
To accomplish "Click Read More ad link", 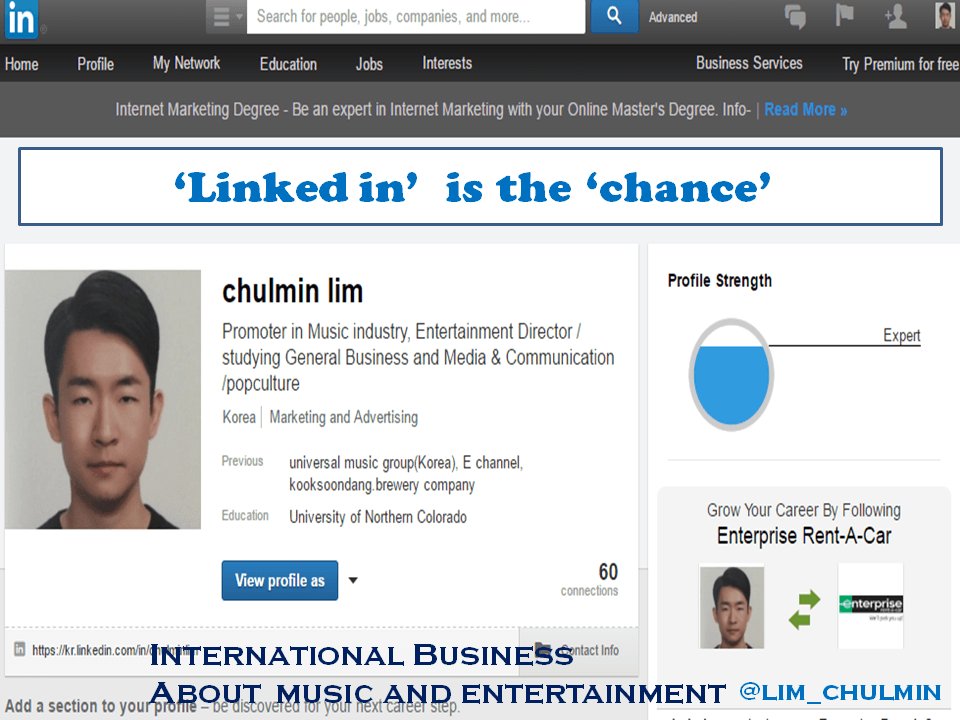I will (806, 110).
